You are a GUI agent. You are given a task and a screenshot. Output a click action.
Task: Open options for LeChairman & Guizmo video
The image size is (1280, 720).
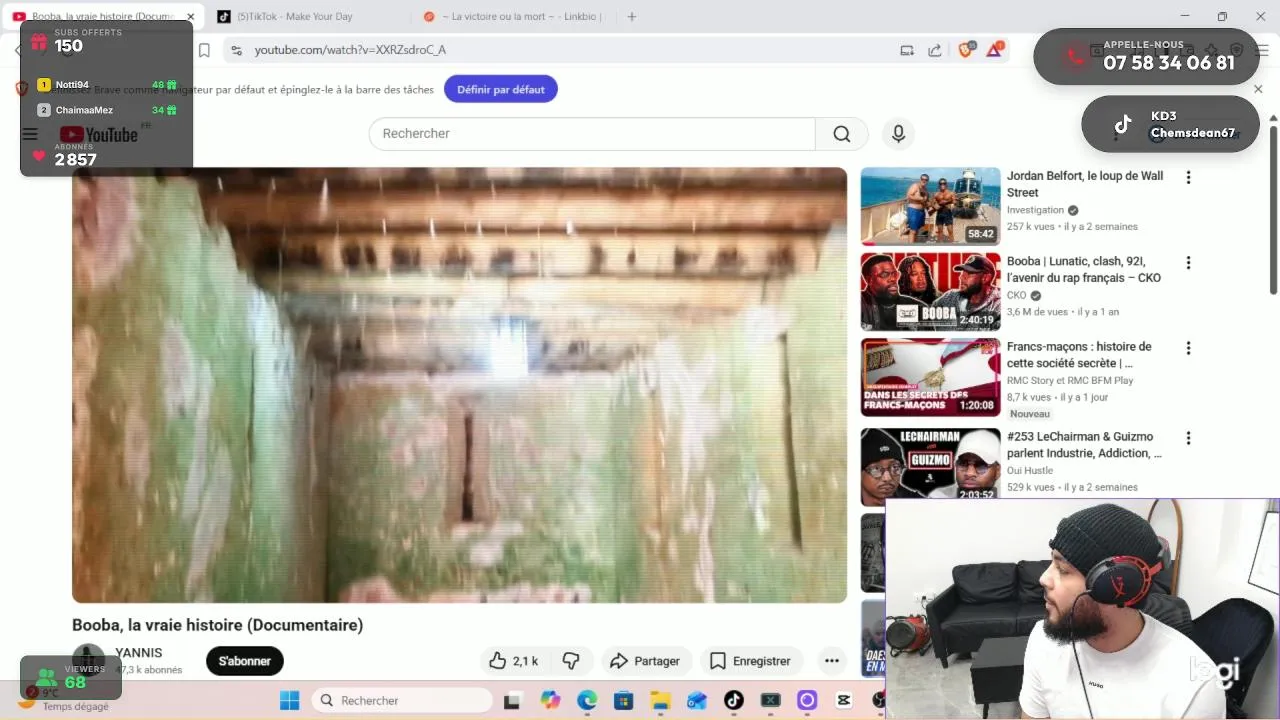1188,438
